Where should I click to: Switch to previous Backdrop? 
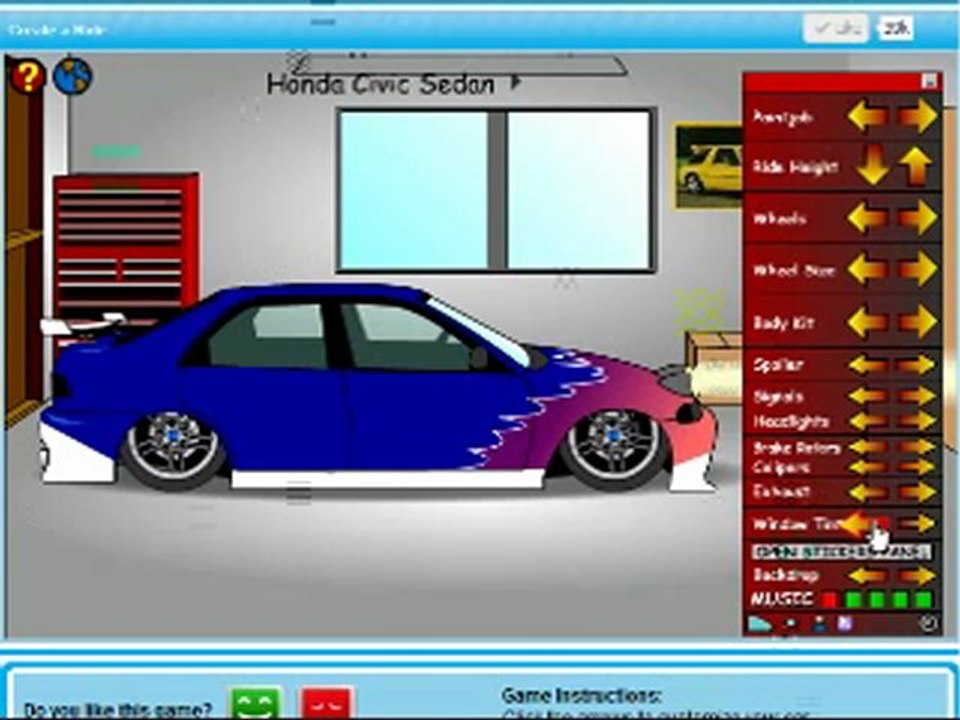click(868, 576)
